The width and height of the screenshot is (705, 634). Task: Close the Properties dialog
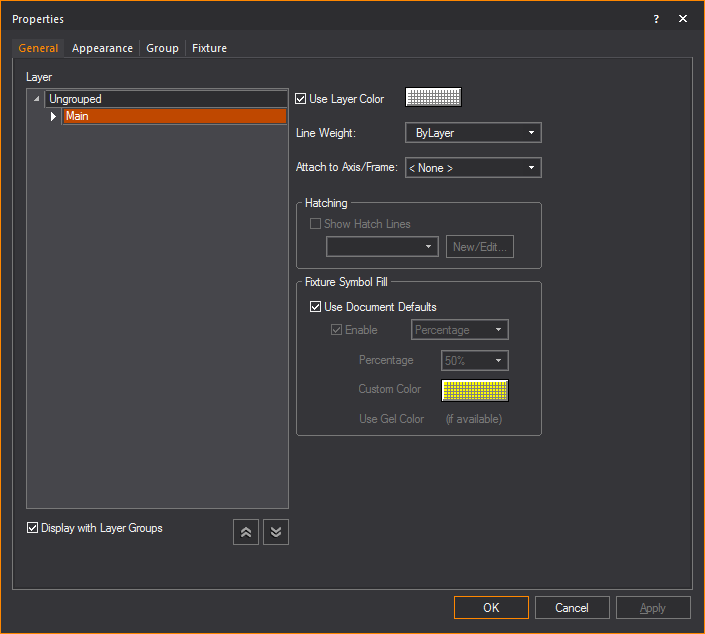(683, 19)
